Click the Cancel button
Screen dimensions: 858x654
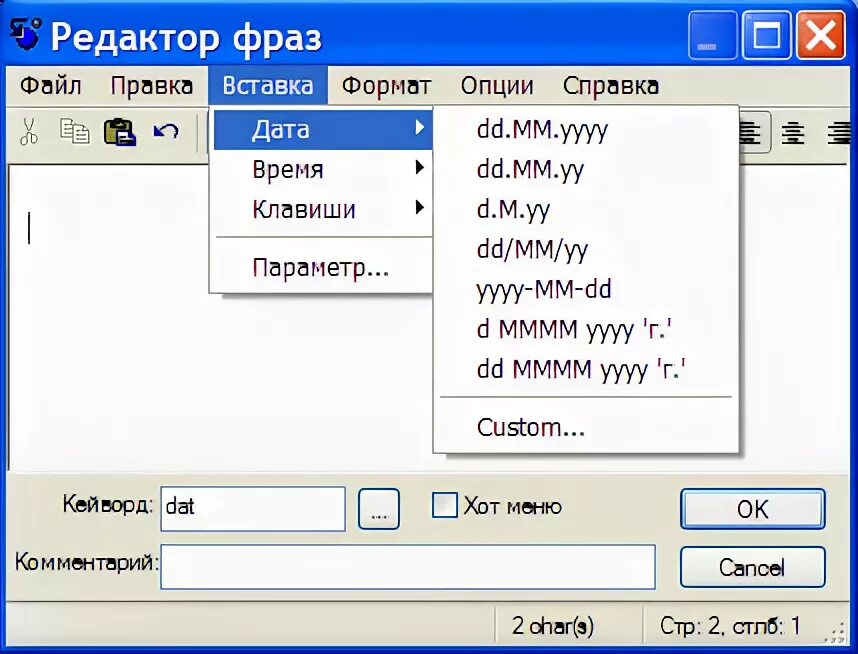tap(752, 567)
